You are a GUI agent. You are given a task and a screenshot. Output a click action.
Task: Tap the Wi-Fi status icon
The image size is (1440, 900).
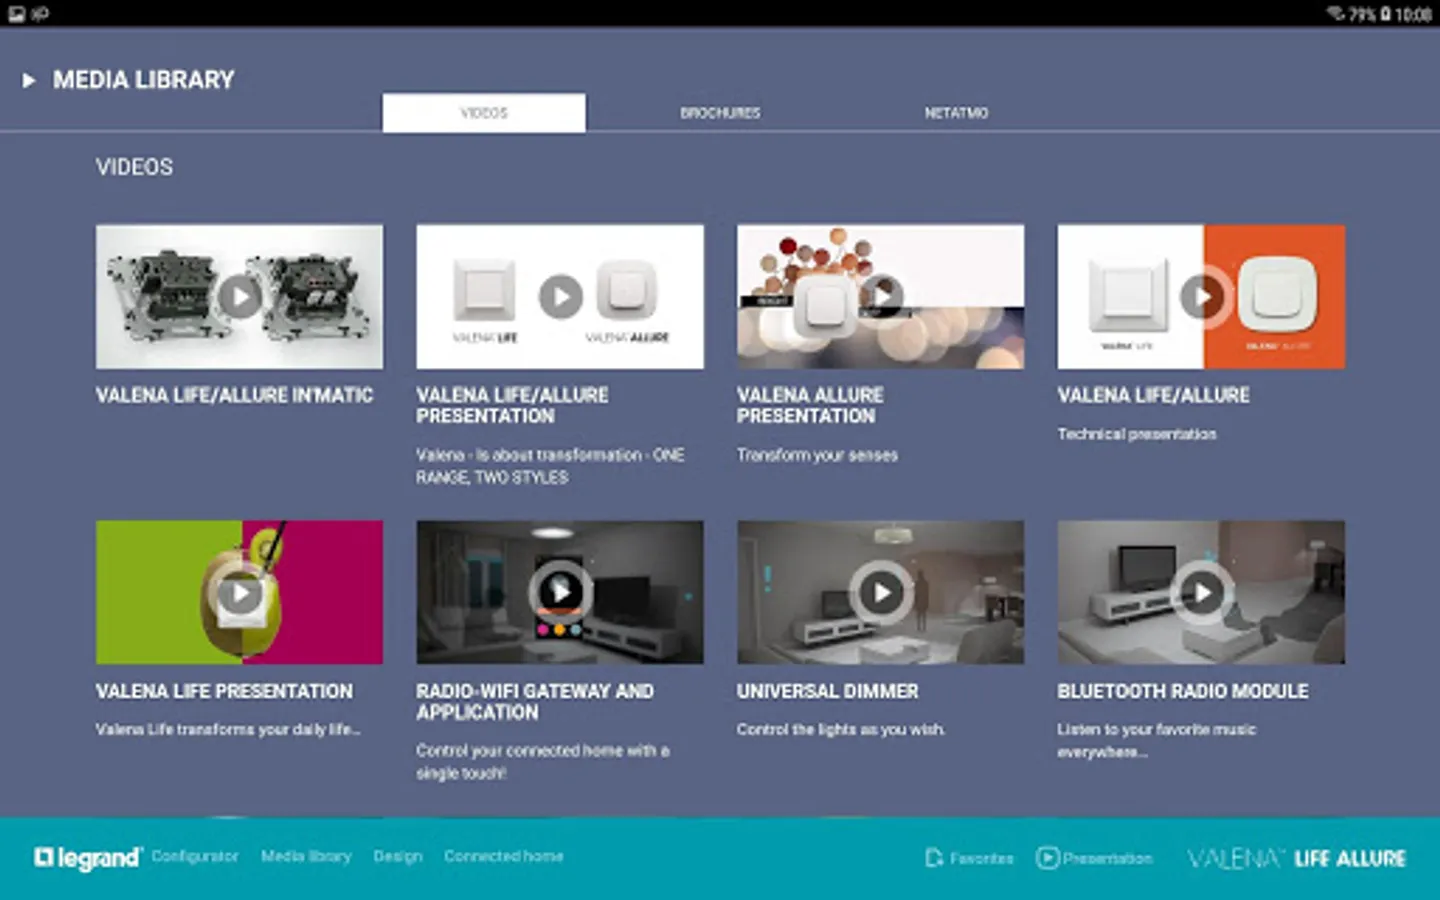[x=1336, y=13]
